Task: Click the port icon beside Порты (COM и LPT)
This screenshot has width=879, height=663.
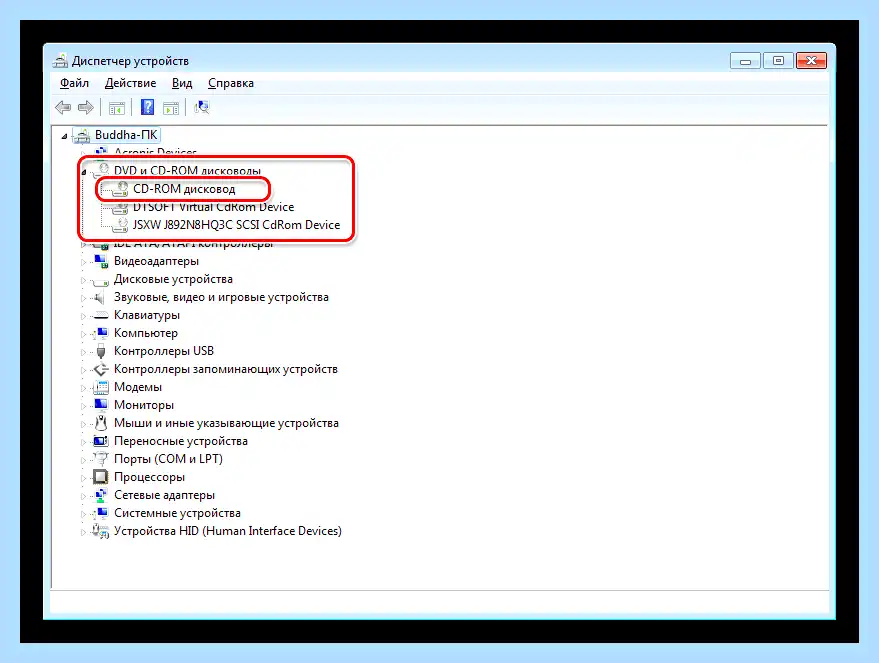Action: (x=101, y=459)
